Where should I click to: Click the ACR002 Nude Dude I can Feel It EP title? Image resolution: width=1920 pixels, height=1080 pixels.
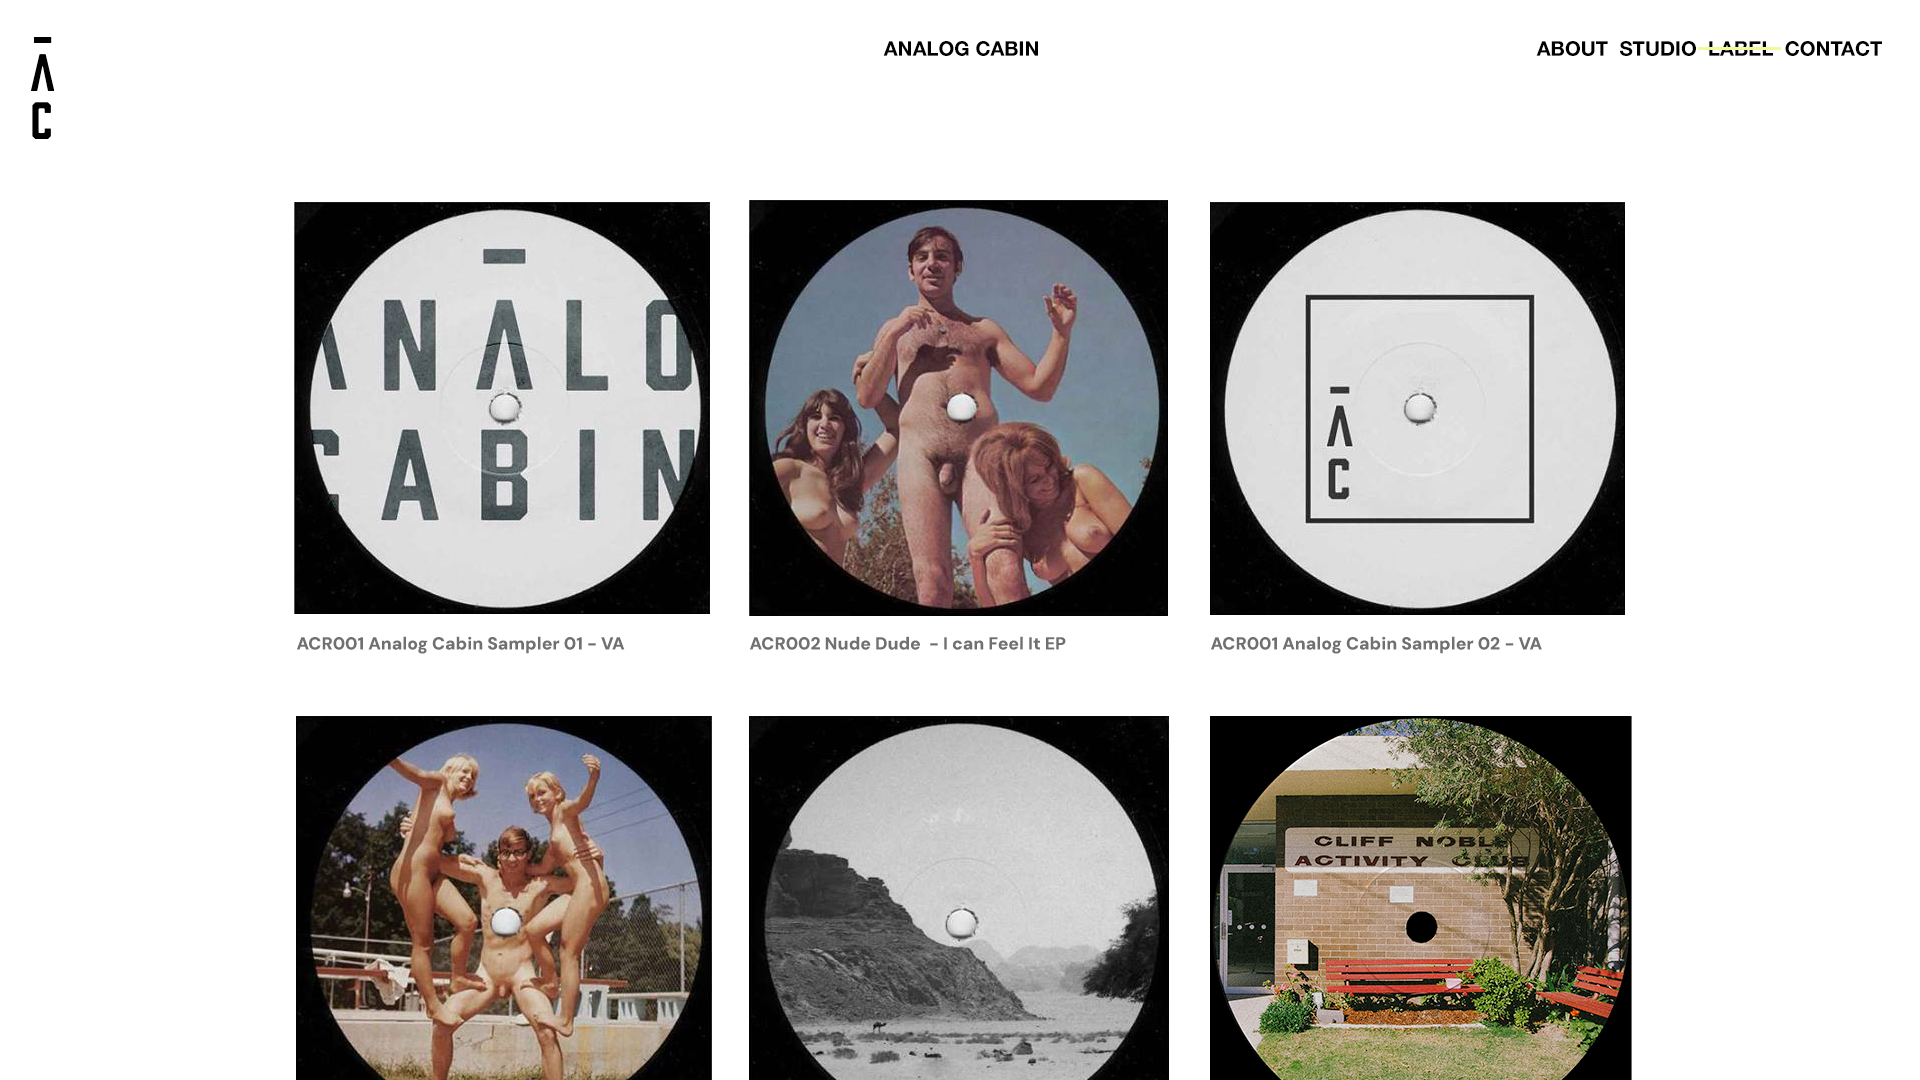click(908, 644)
